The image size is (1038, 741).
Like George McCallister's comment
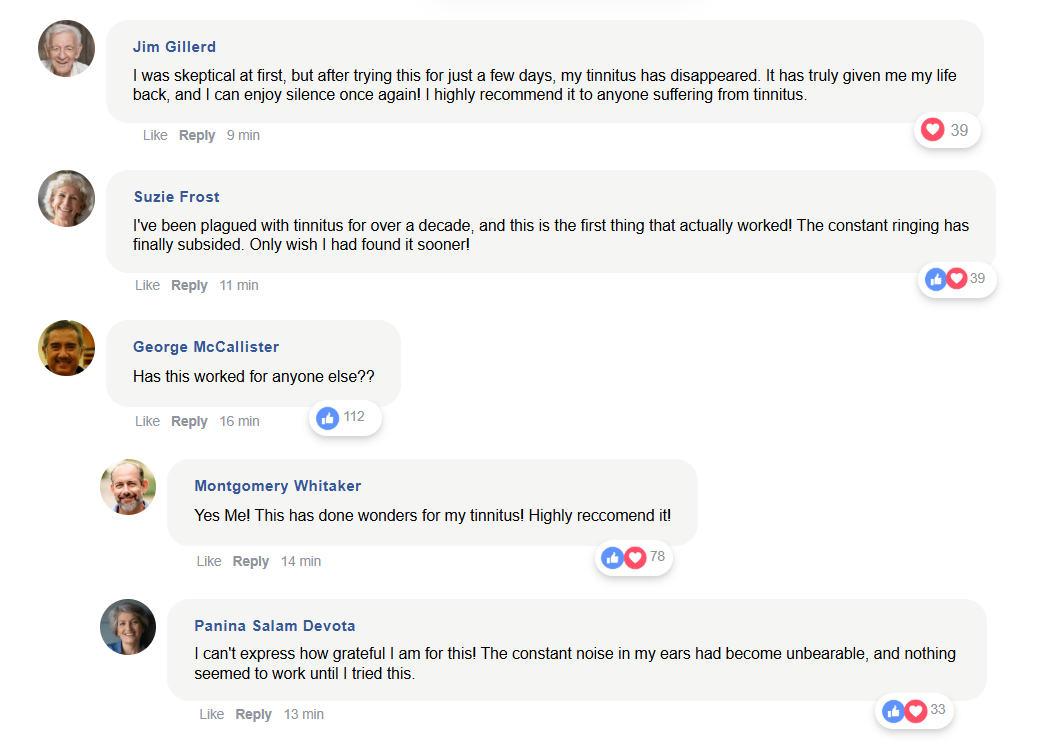147,421
